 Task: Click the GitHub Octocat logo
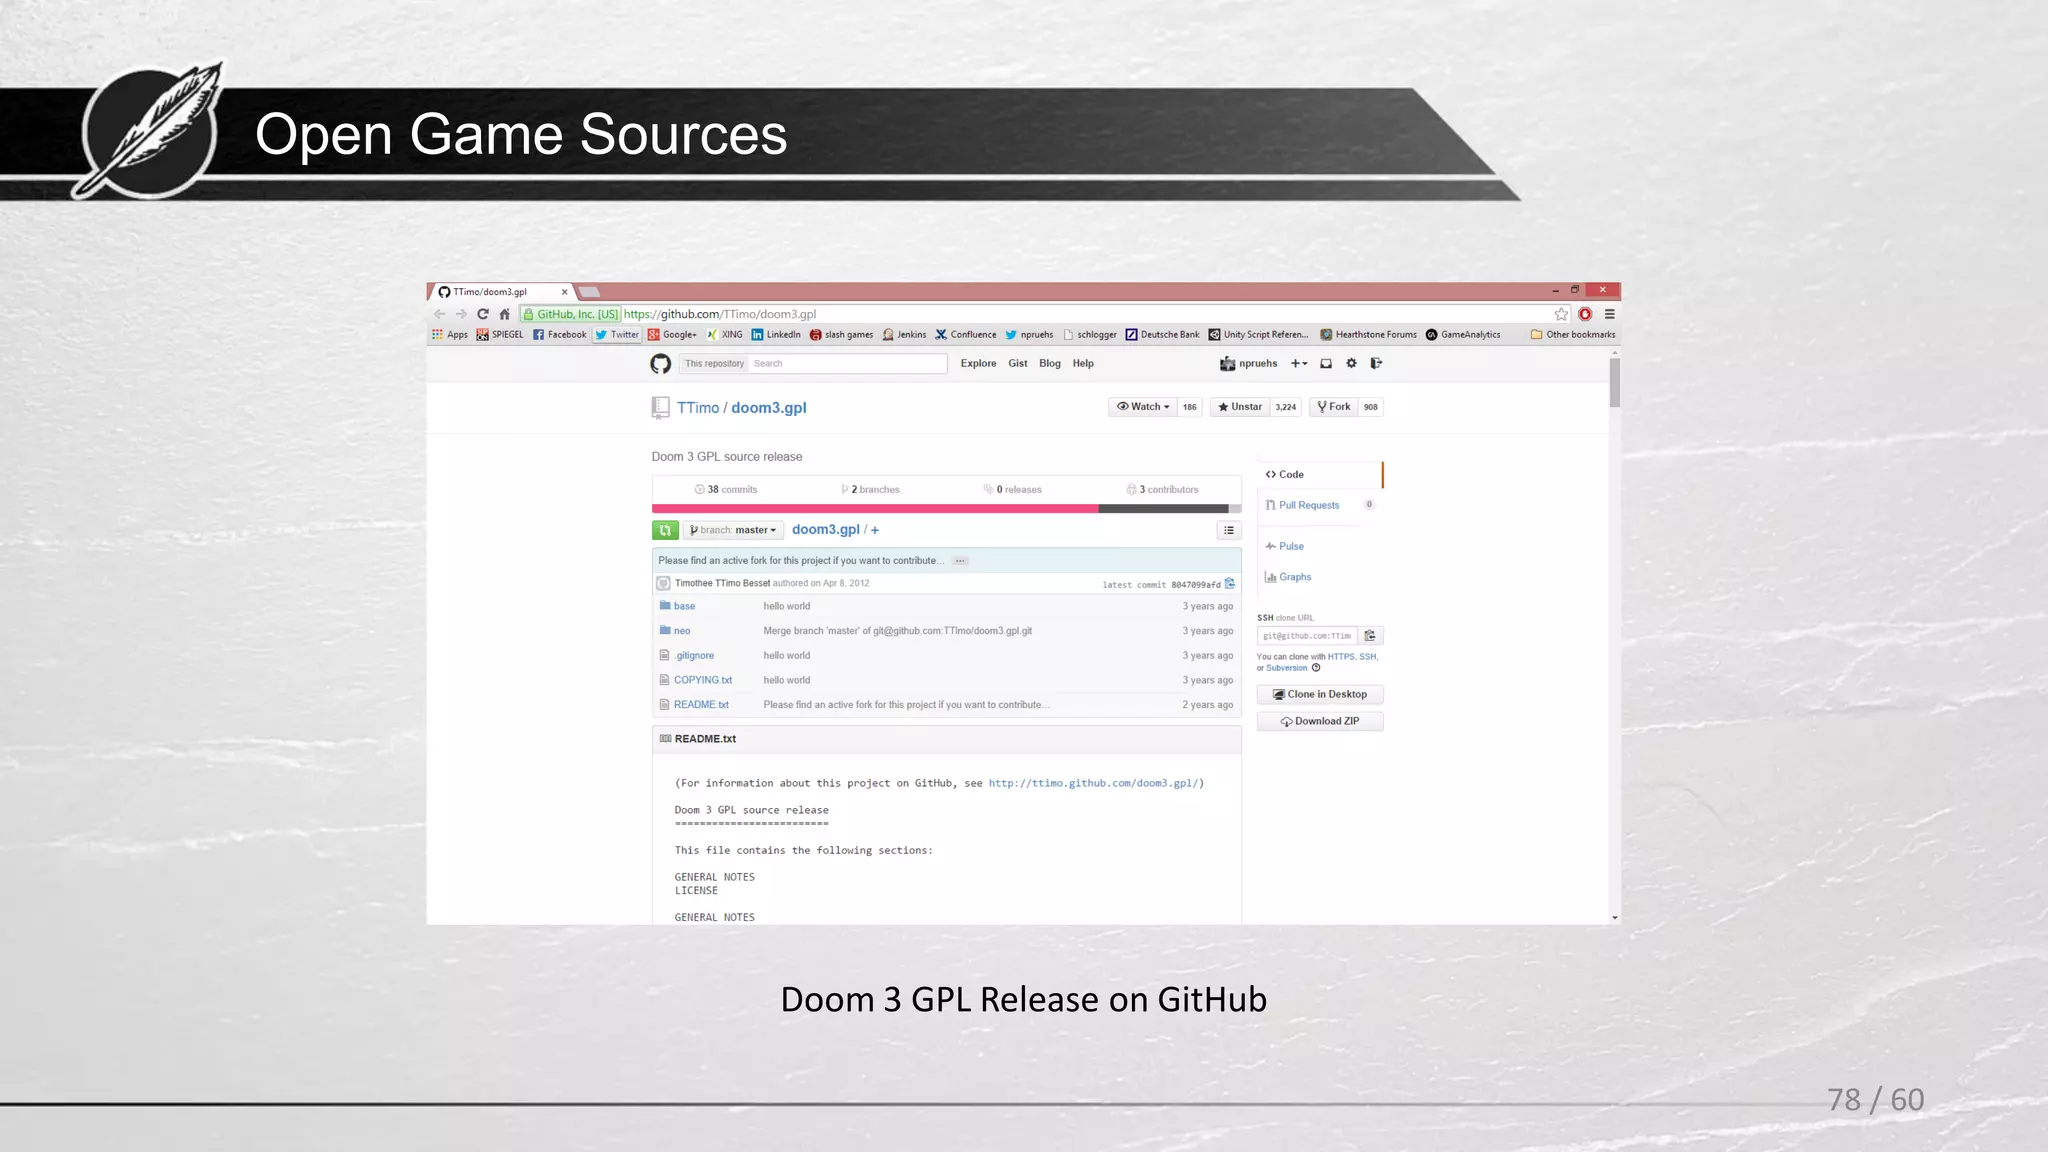pyautogui.click(x=661, y=364)
